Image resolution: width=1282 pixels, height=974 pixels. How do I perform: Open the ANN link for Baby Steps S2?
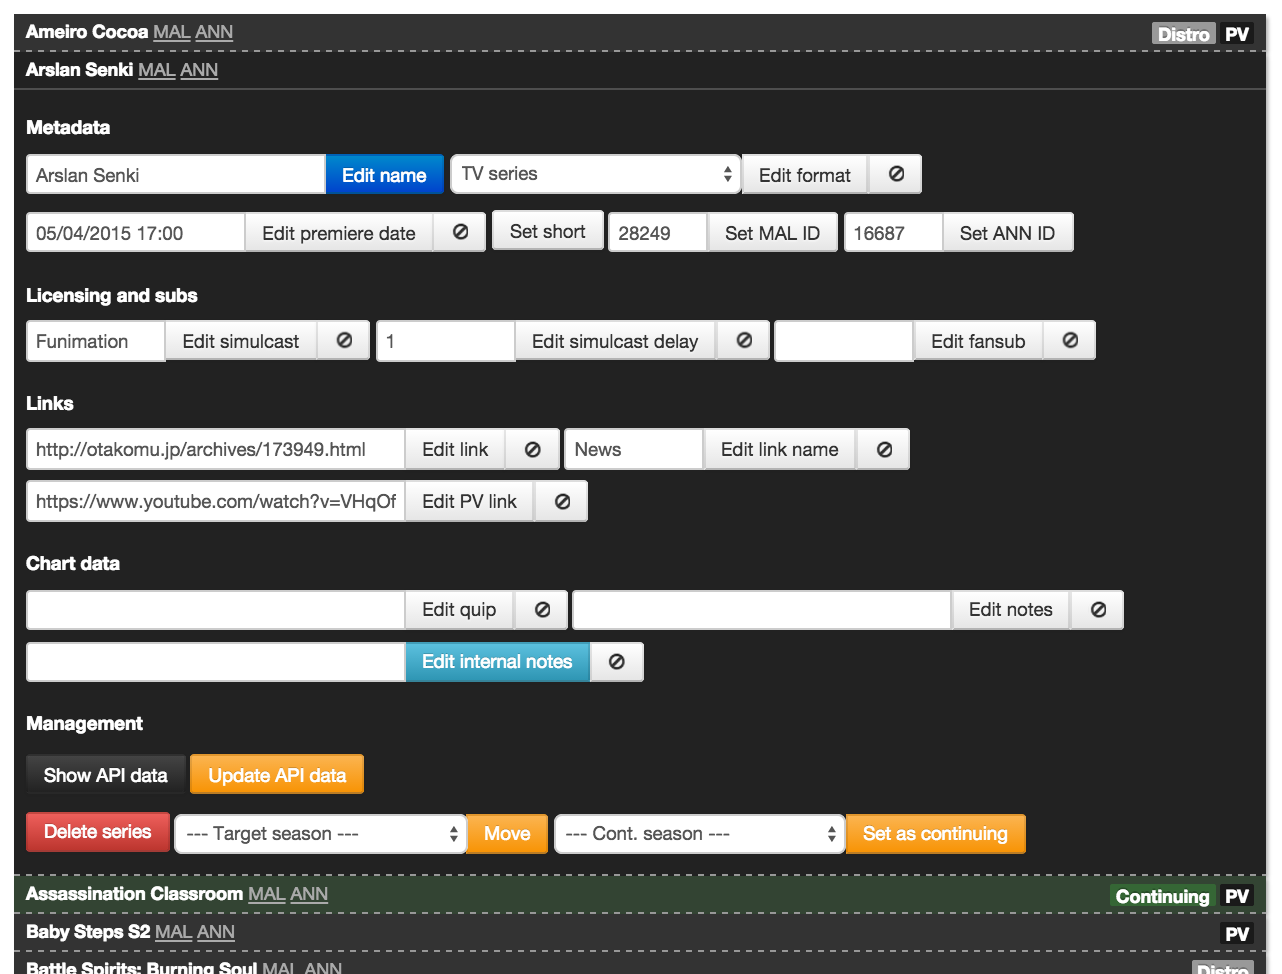pos(215,932)
